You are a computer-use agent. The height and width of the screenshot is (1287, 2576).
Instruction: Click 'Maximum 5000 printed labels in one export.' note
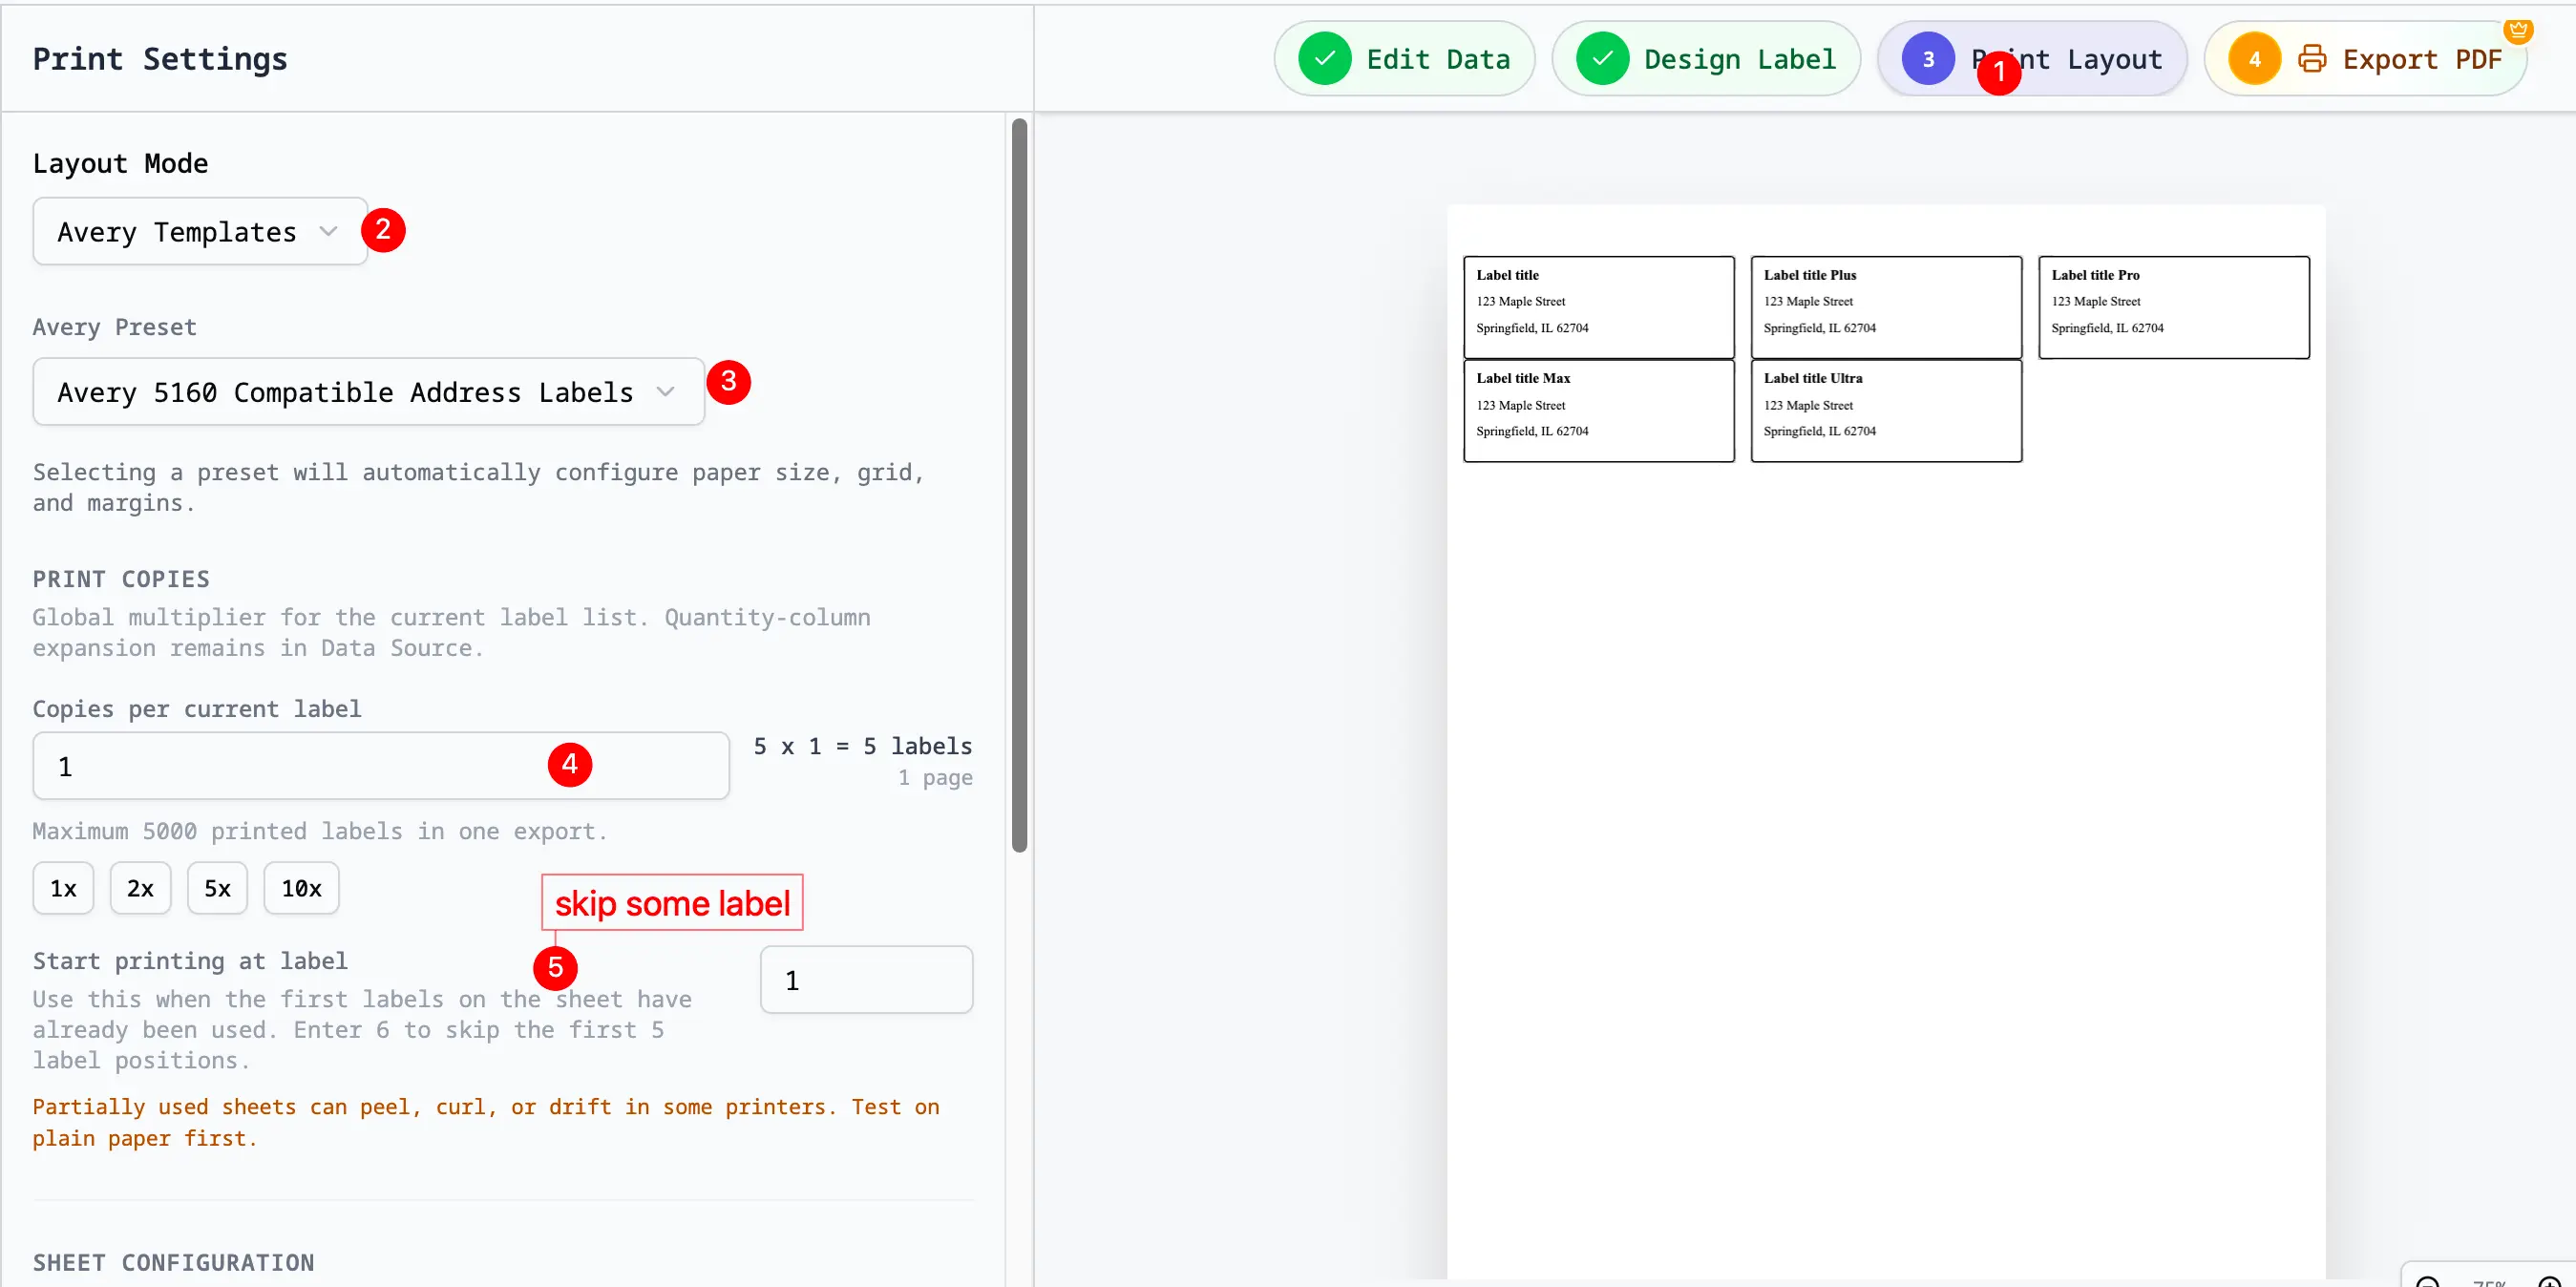[320, 831]
